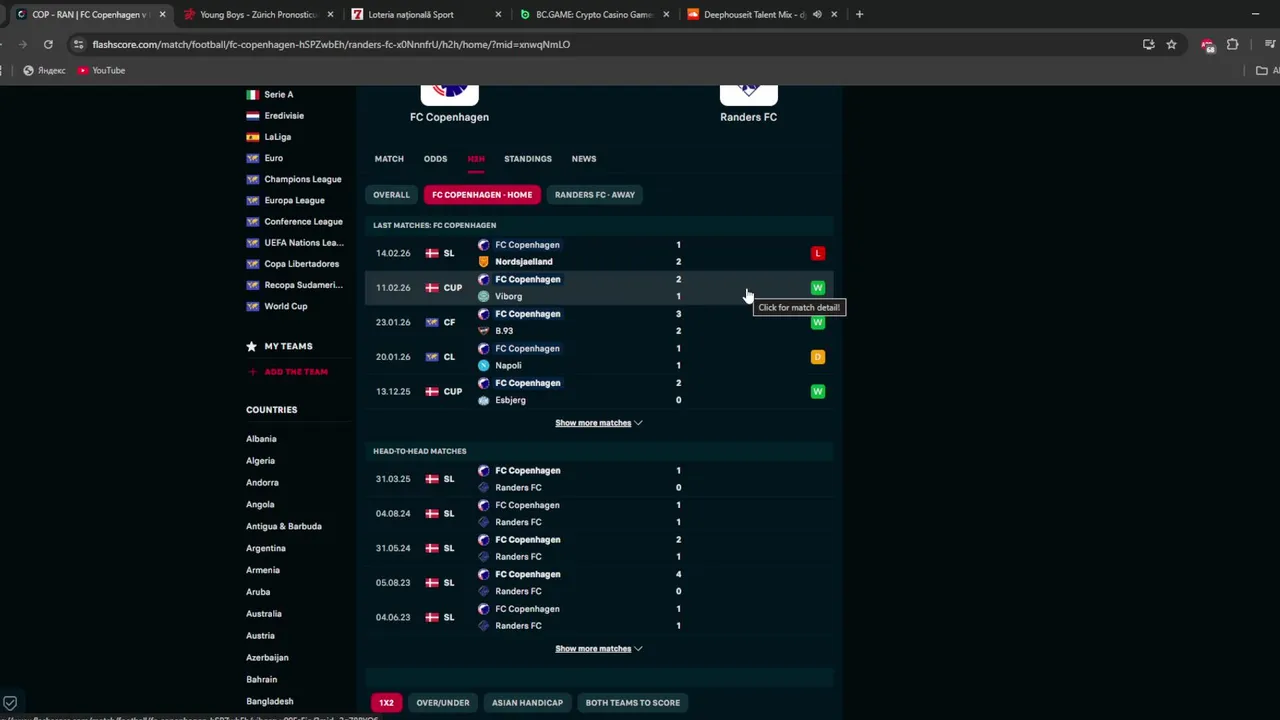Screen dimensions: 1280x720
Task: Open the 05.08.23 head-to-head match row
Action: coord(599,583)
